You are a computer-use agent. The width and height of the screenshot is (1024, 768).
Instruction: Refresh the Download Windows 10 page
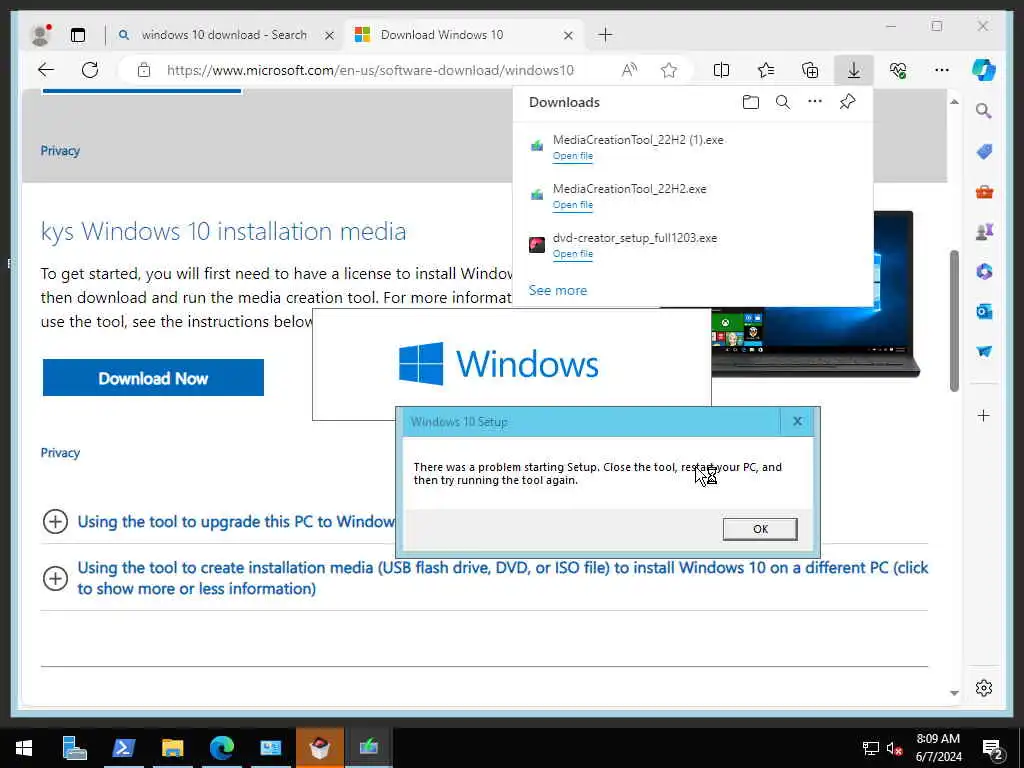[x=90, y=70]
